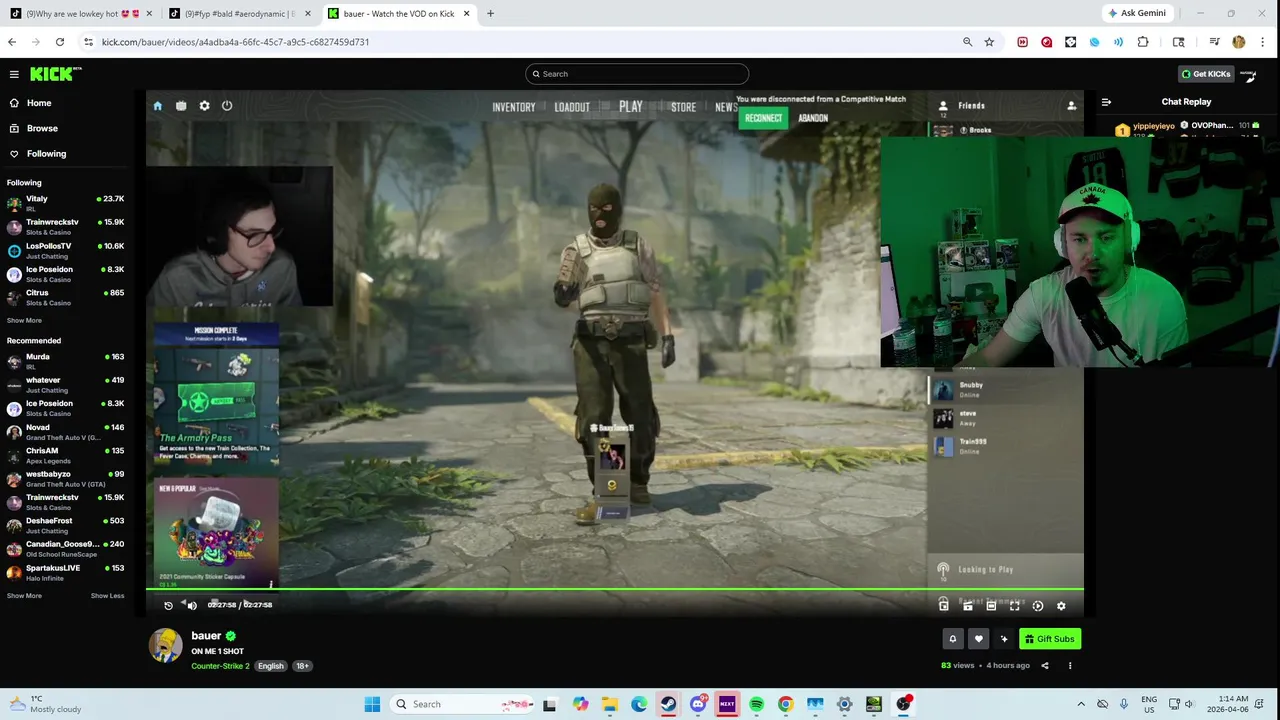The width and height of the screenshot is (1280, 720).
Task: Open the playback speed control
Action: coord(1038,605)
